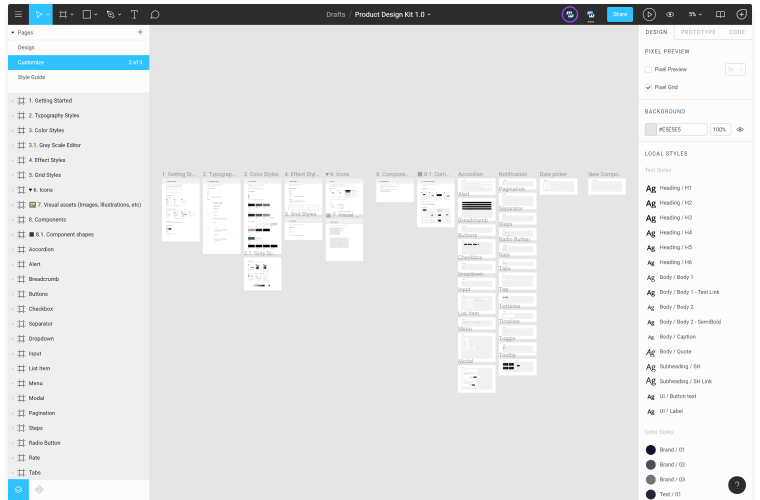Click the purple-ringed user avatar
Image resolution: width=760 pixels, height=500 pixels.
pyautogui.click(x=570, y=15)
